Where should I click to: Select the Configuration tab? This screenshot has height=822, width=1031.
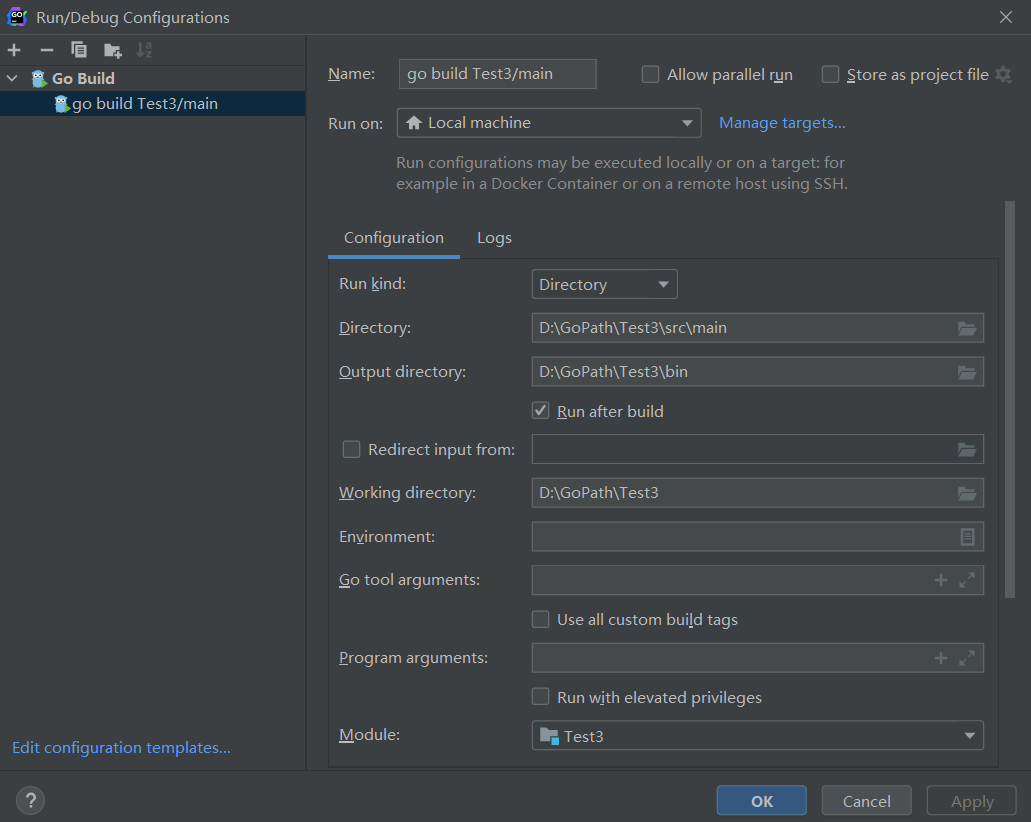394,238
